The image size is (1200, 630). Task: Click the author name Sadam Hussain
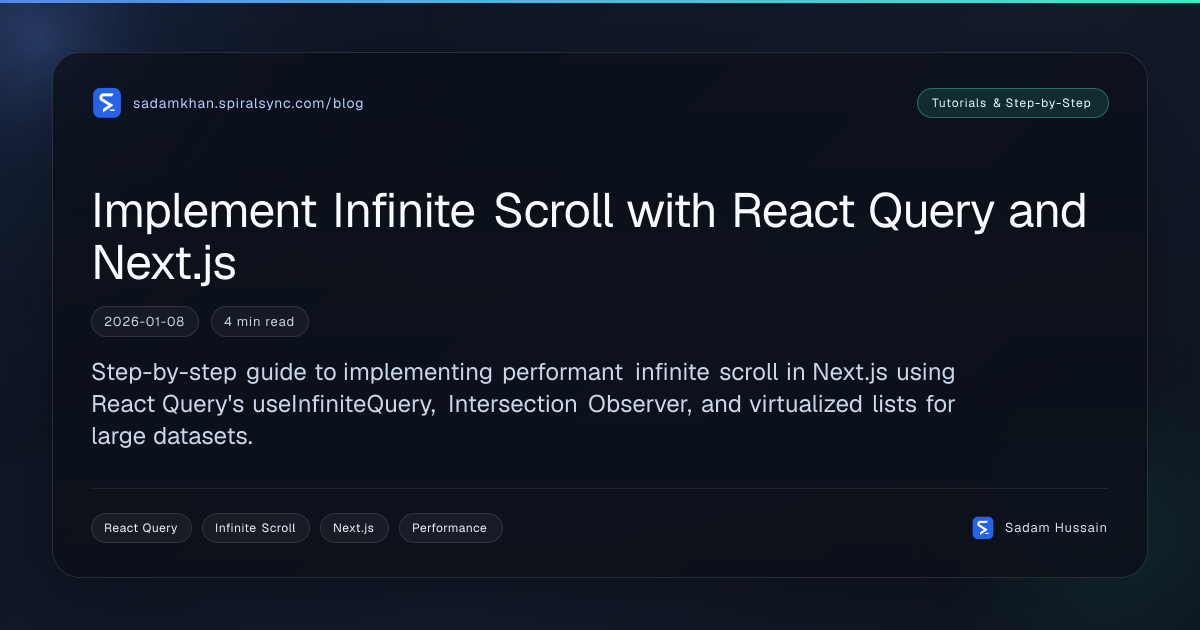[1056, 528]
